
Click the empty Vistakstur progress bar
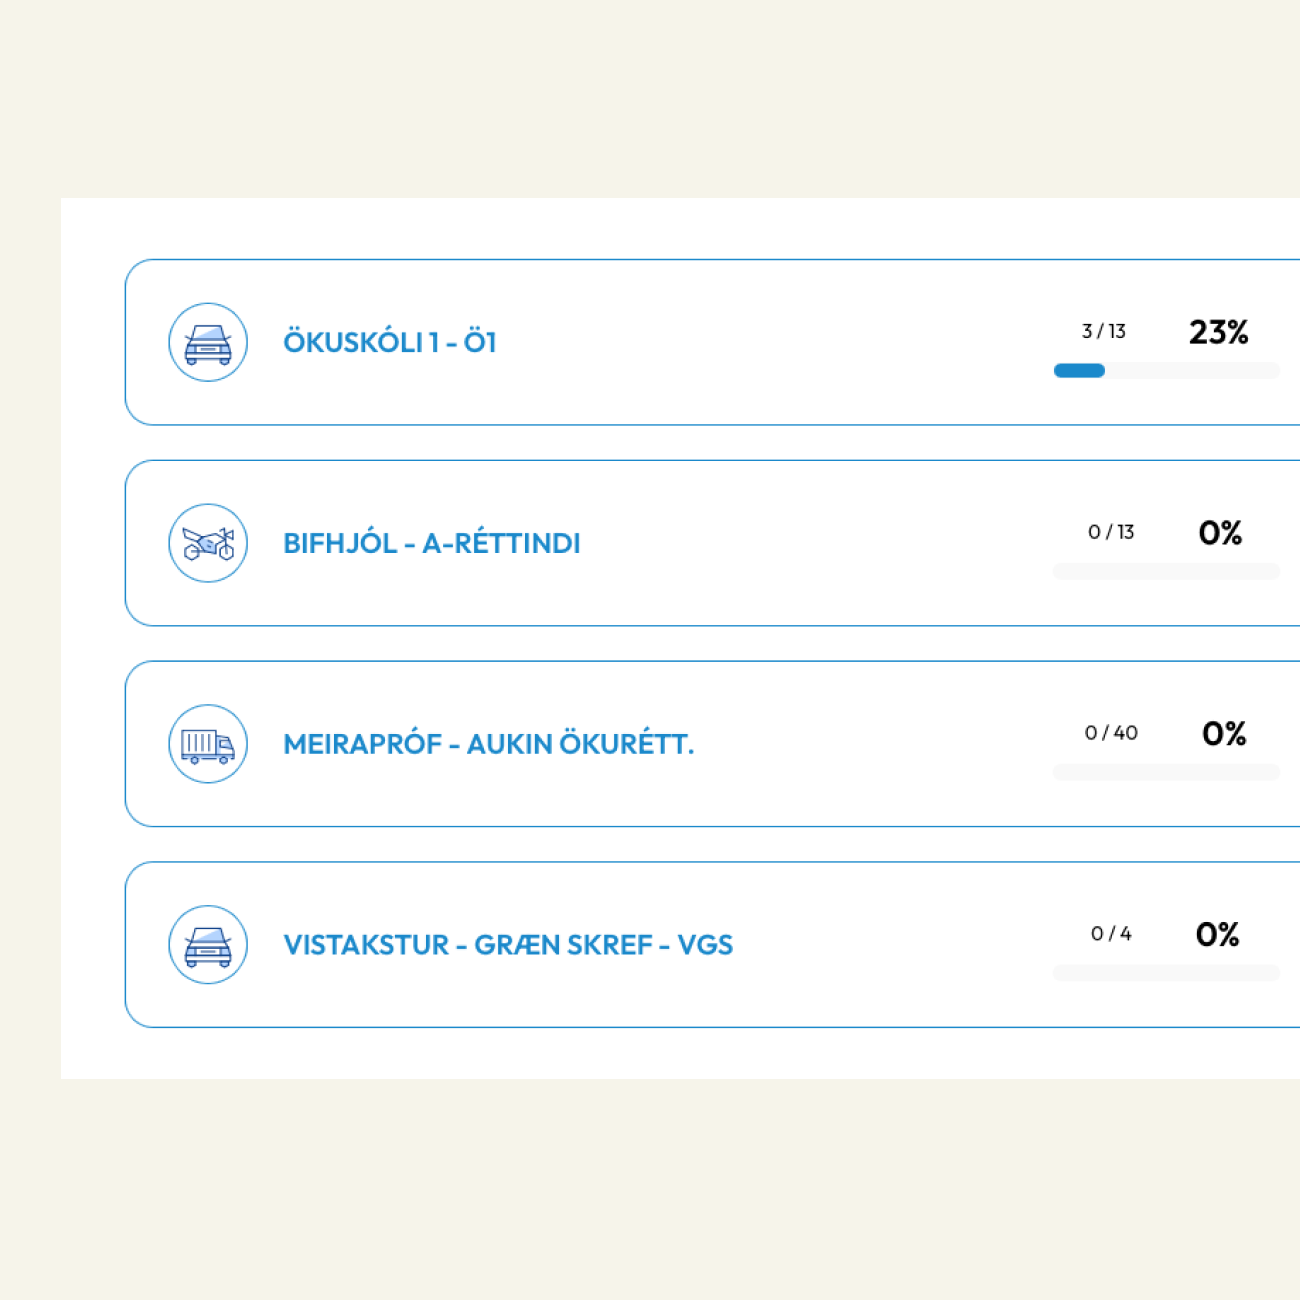point(1166,974)
